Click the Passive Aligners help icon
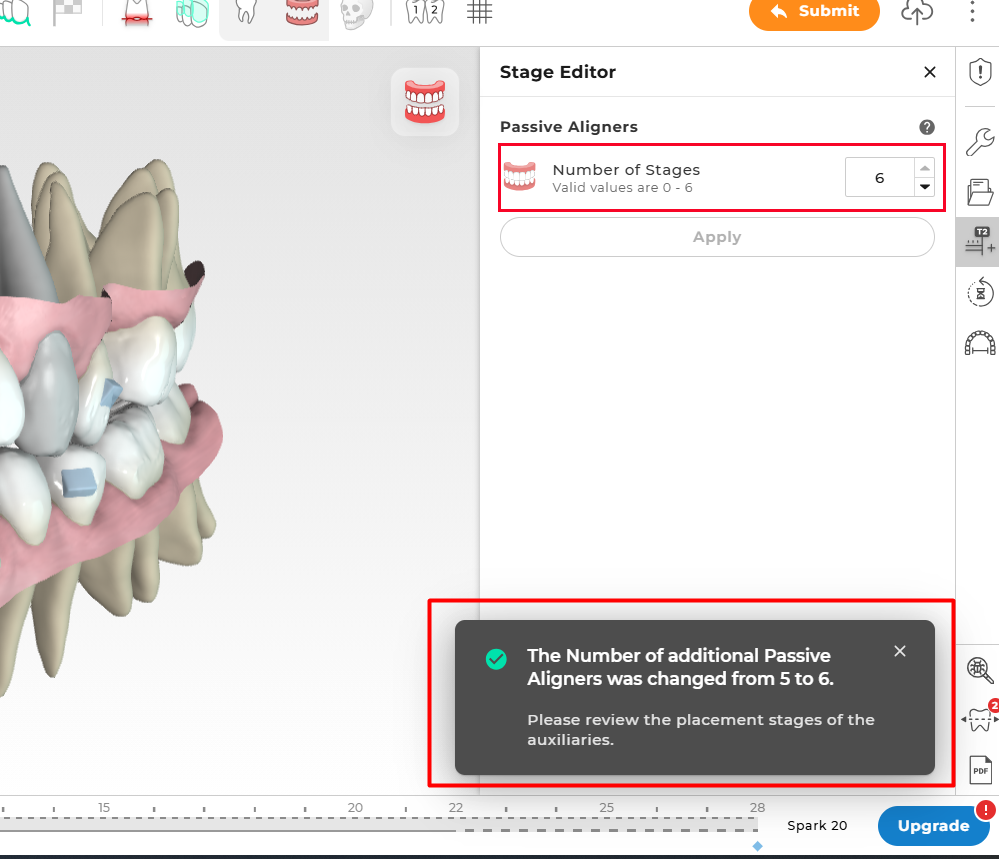Screen dimensions: 999x859 point(926,127)
